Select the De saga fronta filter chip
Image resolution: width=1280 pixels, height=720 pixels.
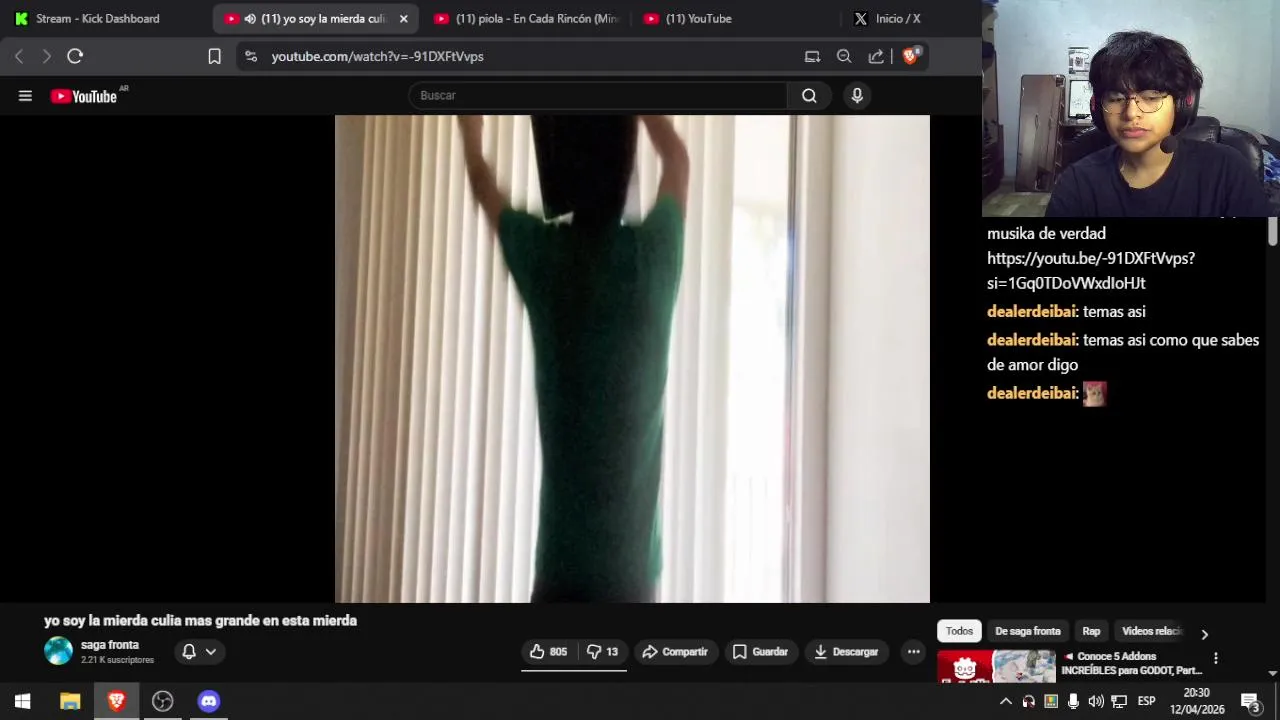(1027, 631)
